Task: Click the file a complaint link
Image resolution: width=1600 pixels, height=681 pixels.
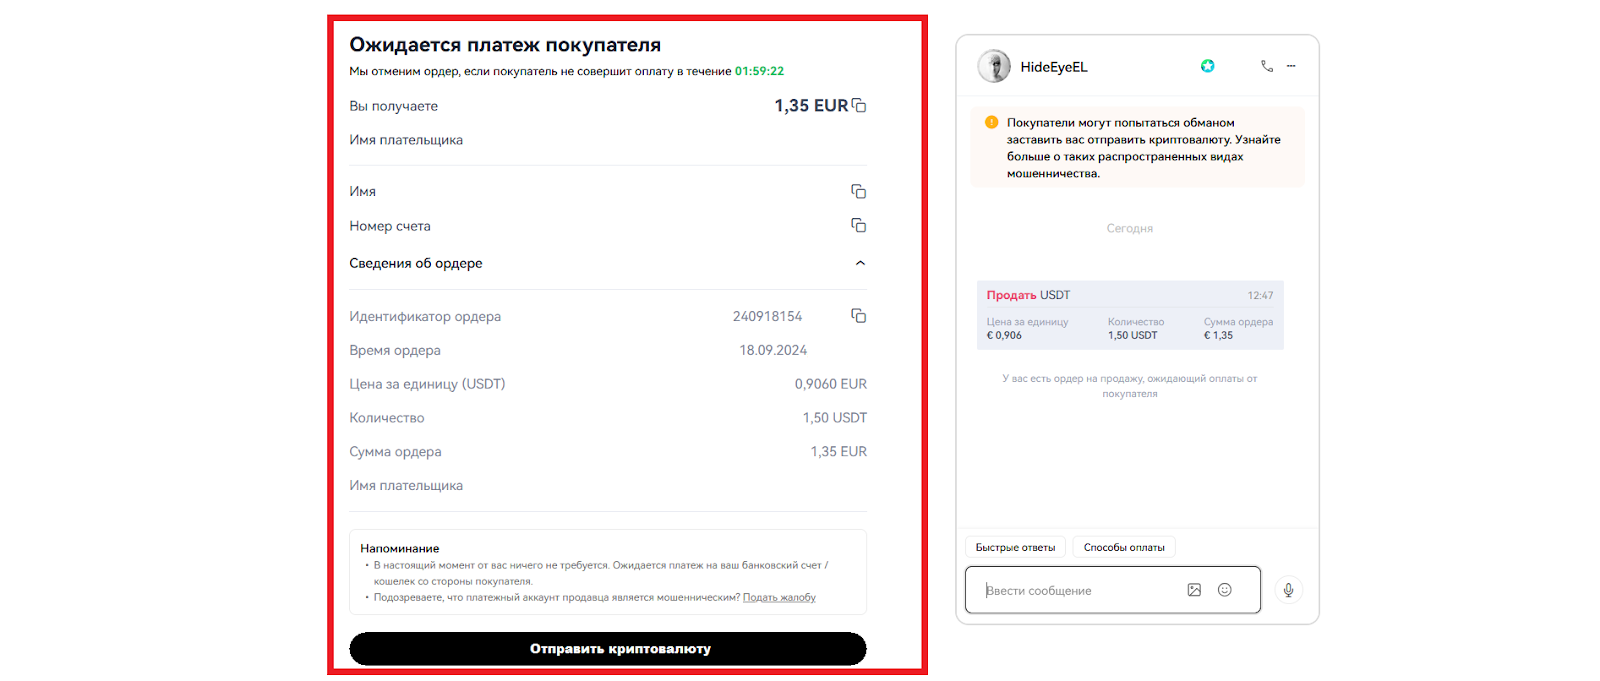Action: pos(779,597)
